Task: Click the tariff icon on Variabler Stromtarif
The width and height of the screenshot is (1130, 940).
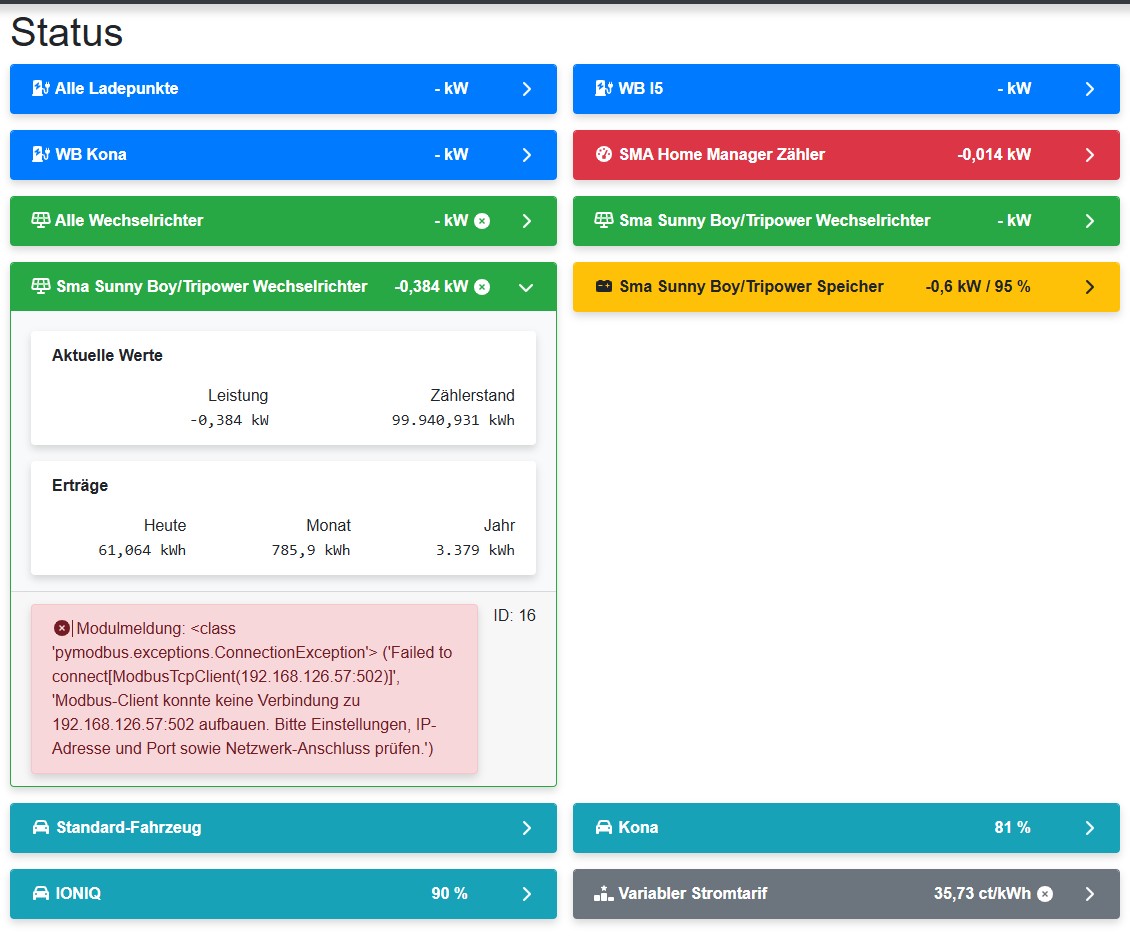Action: click(603, 894)
